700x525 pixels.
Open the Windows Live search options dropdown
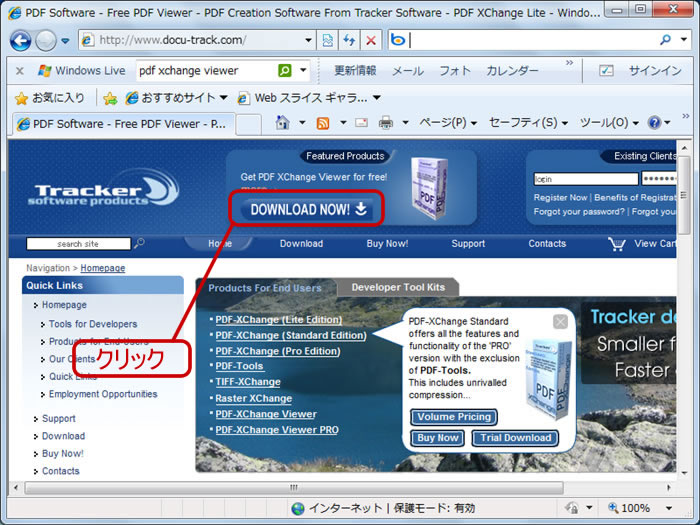pyautogui.click(x=304, y=70)
